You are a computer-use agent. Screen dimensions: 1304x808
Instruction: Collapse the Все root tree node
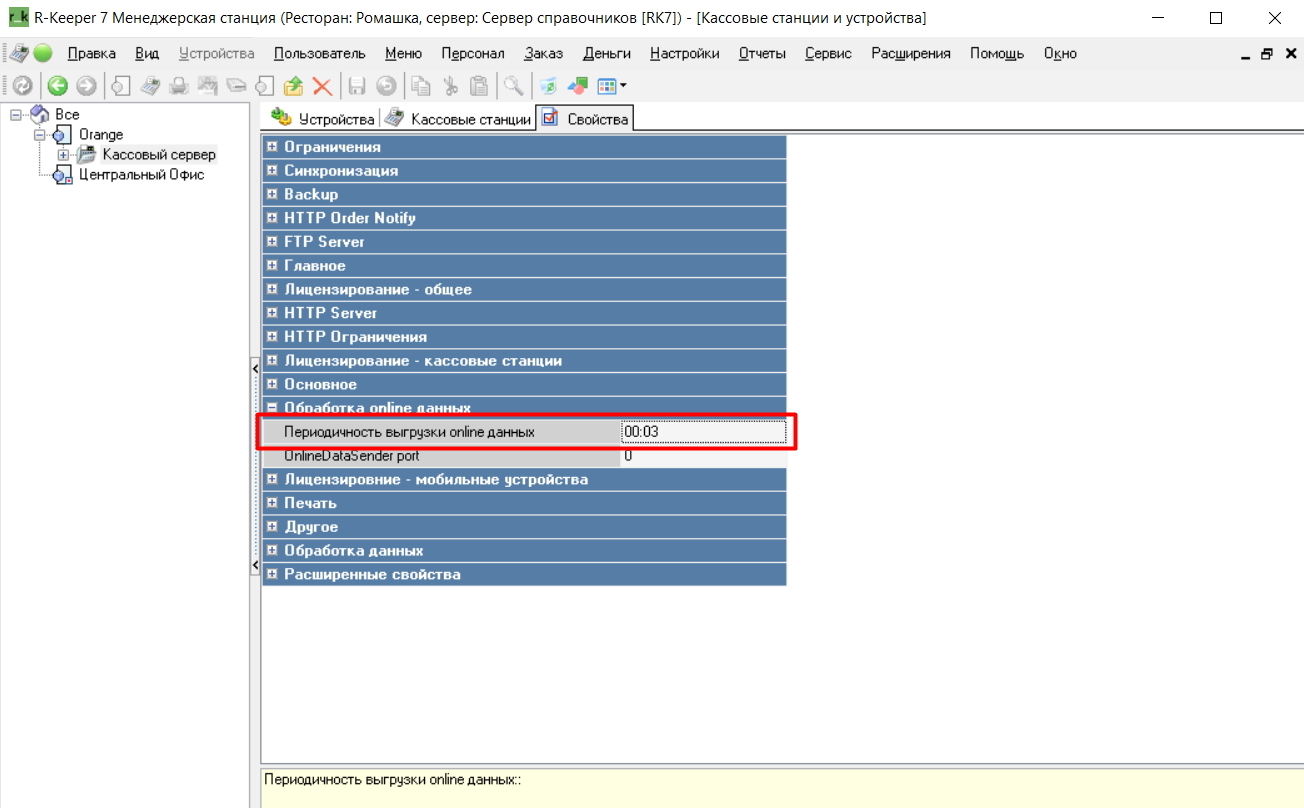[15, 115]
